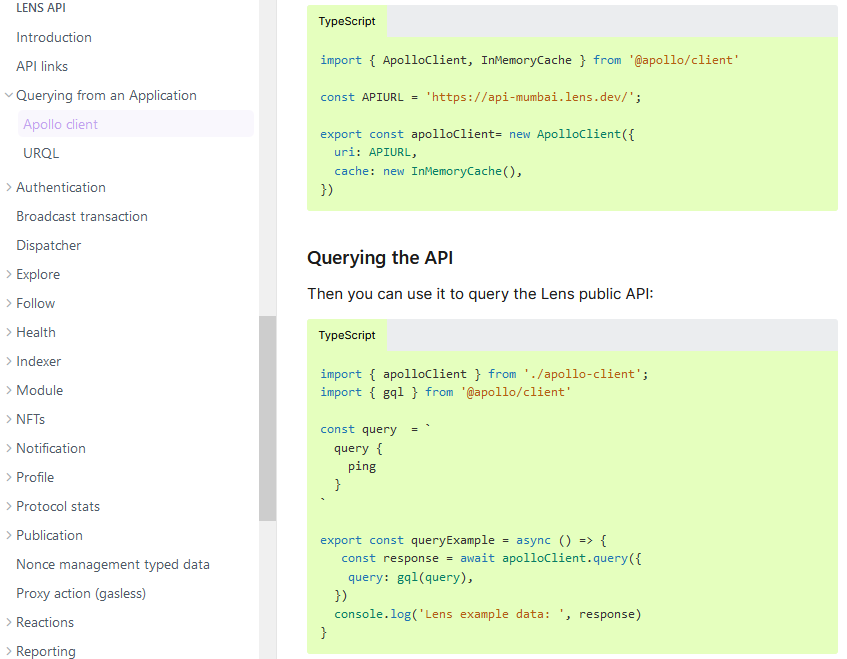Expand the Publication sidebar section
Viewport: 847px width, 659px height.
[x=9, y=535]
